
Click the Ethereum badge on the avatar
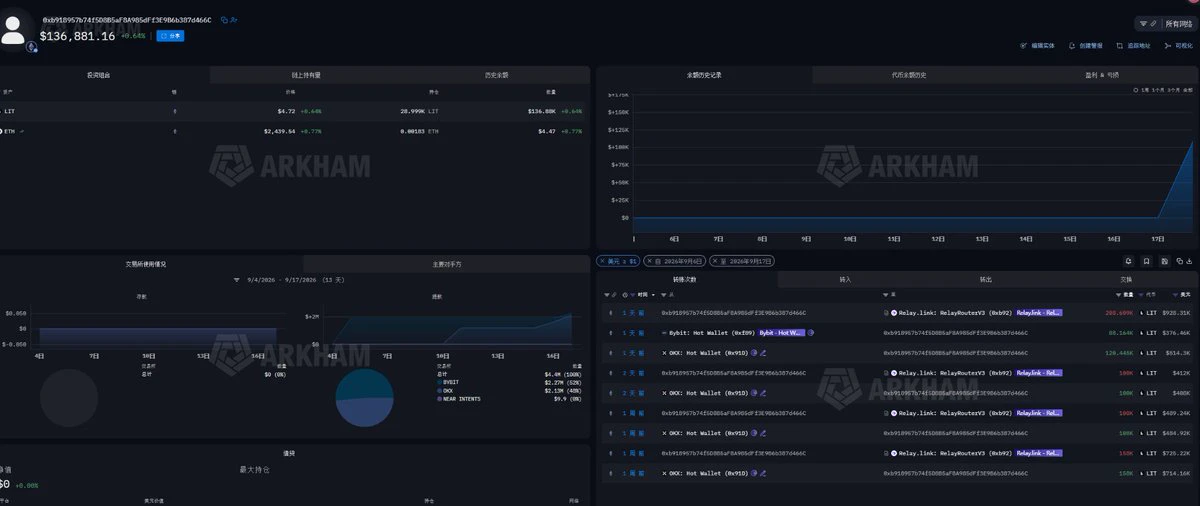point(32,46)
